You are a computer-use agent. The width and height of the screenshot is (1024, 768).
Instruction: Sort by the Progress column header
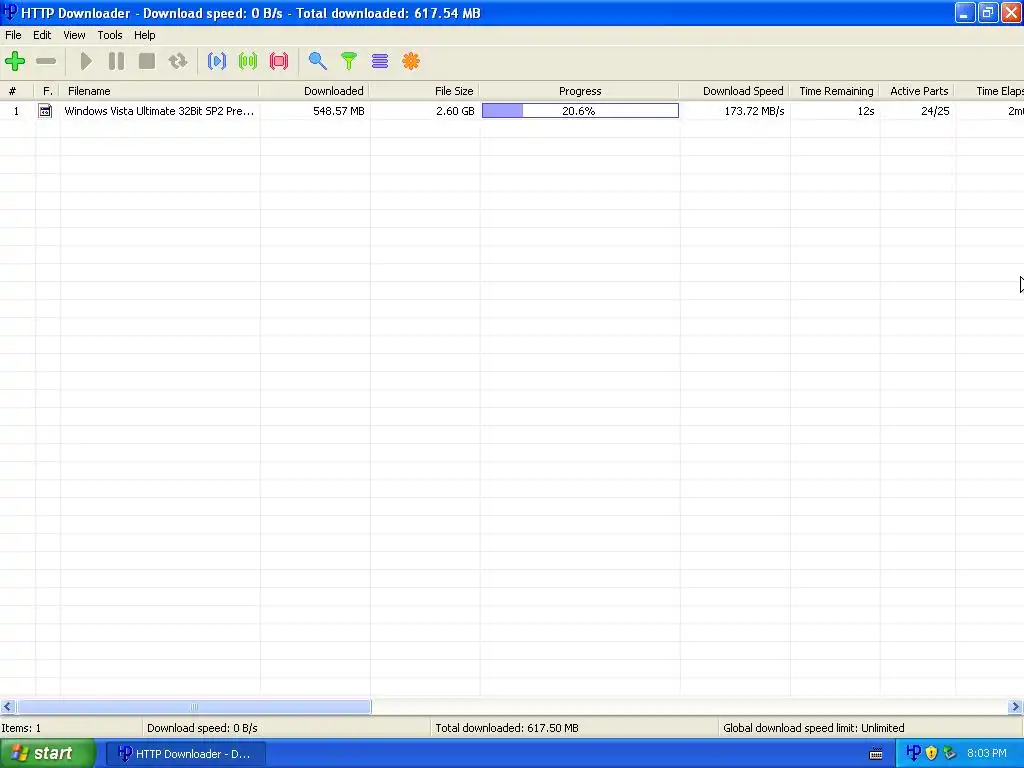coord(580,91)
